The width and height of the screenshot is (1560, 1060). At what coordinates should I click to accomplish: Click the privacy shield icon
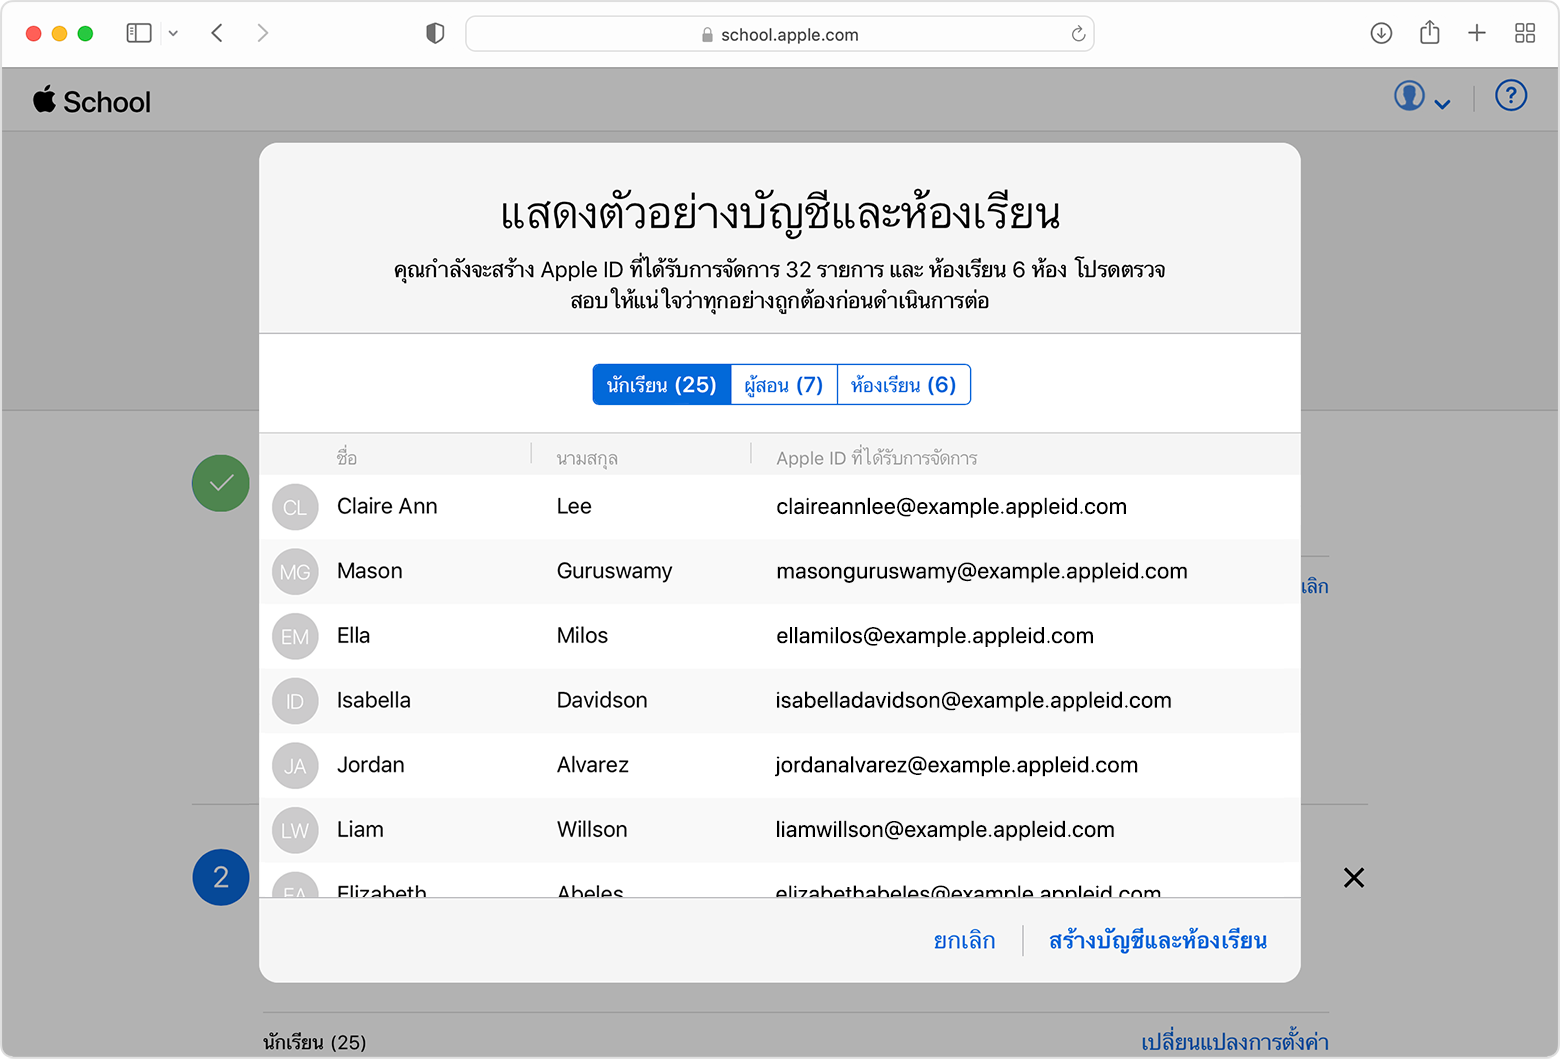435,34
